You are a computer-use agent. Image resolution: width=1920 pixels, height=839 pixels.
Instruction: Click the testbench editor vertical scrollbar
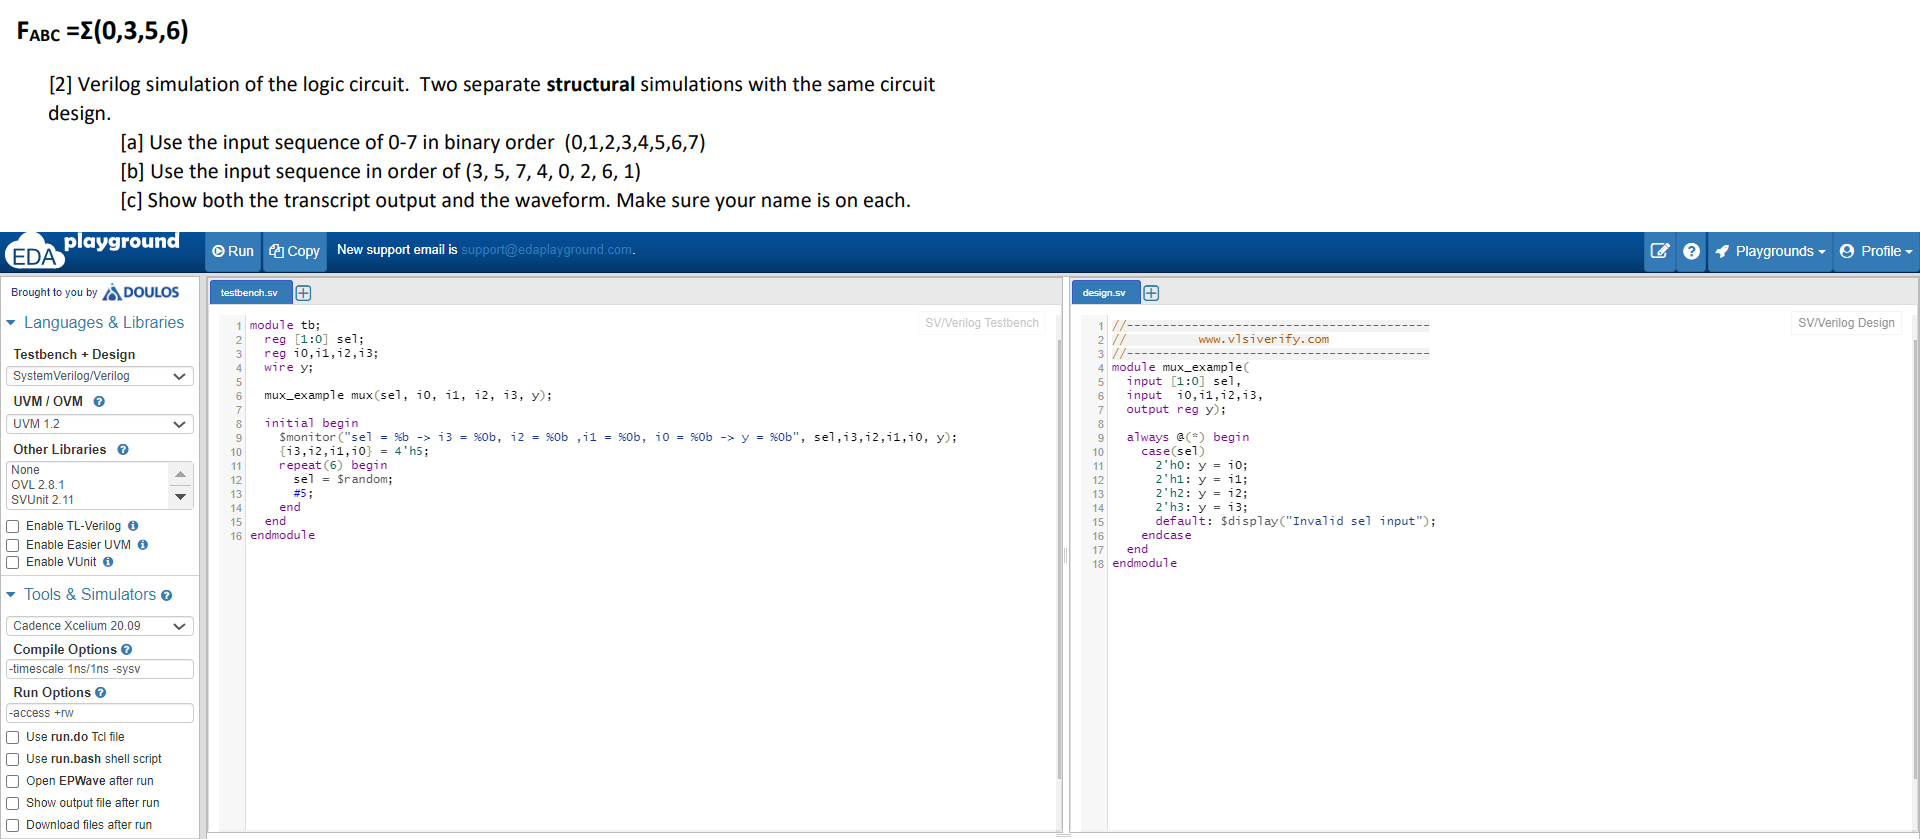coord(1059,560)
